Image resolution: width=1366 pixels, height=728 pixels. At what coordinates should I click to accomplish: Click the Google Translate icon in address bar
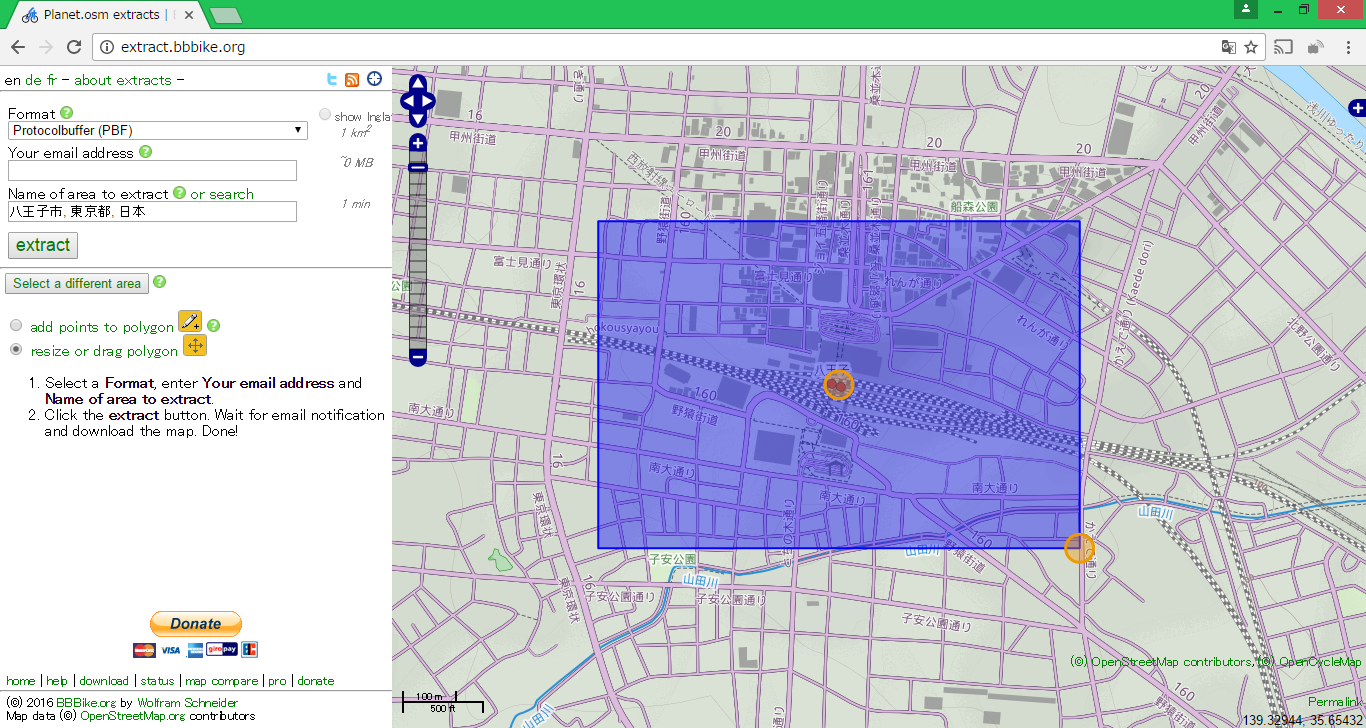[x=1228, y=46]
